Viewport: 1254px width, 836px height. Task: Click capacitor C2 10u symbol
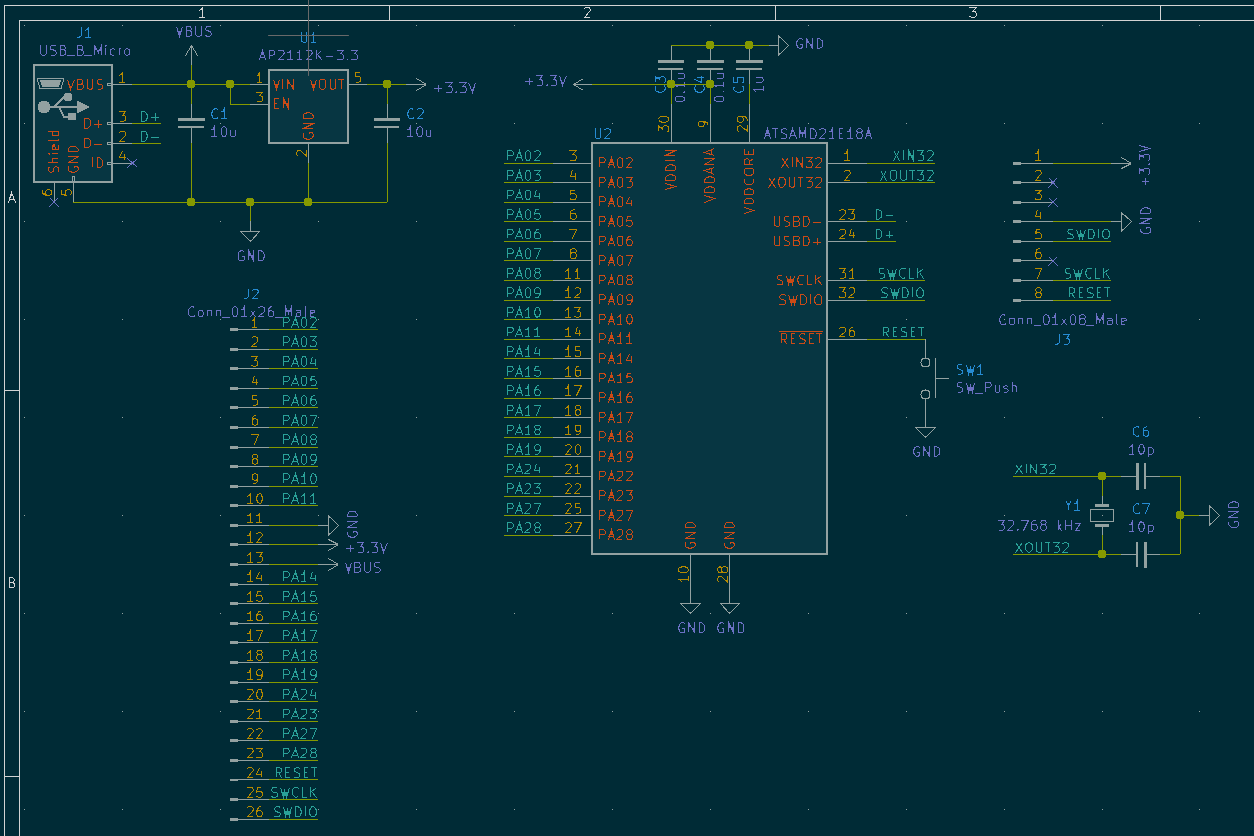[x=386, y=123]
